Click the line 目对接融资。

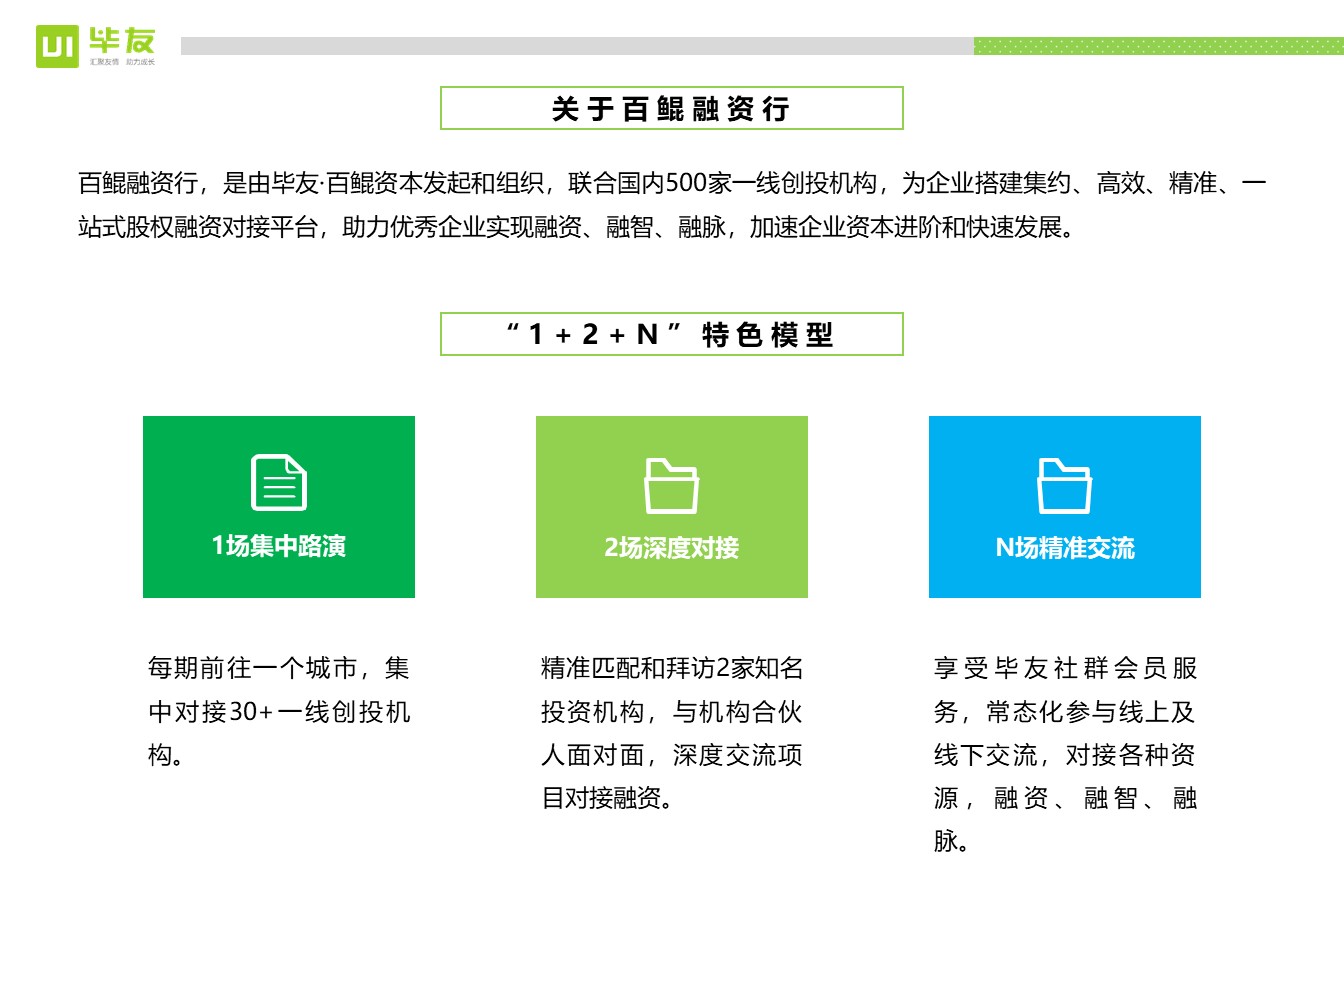(610, 798)
